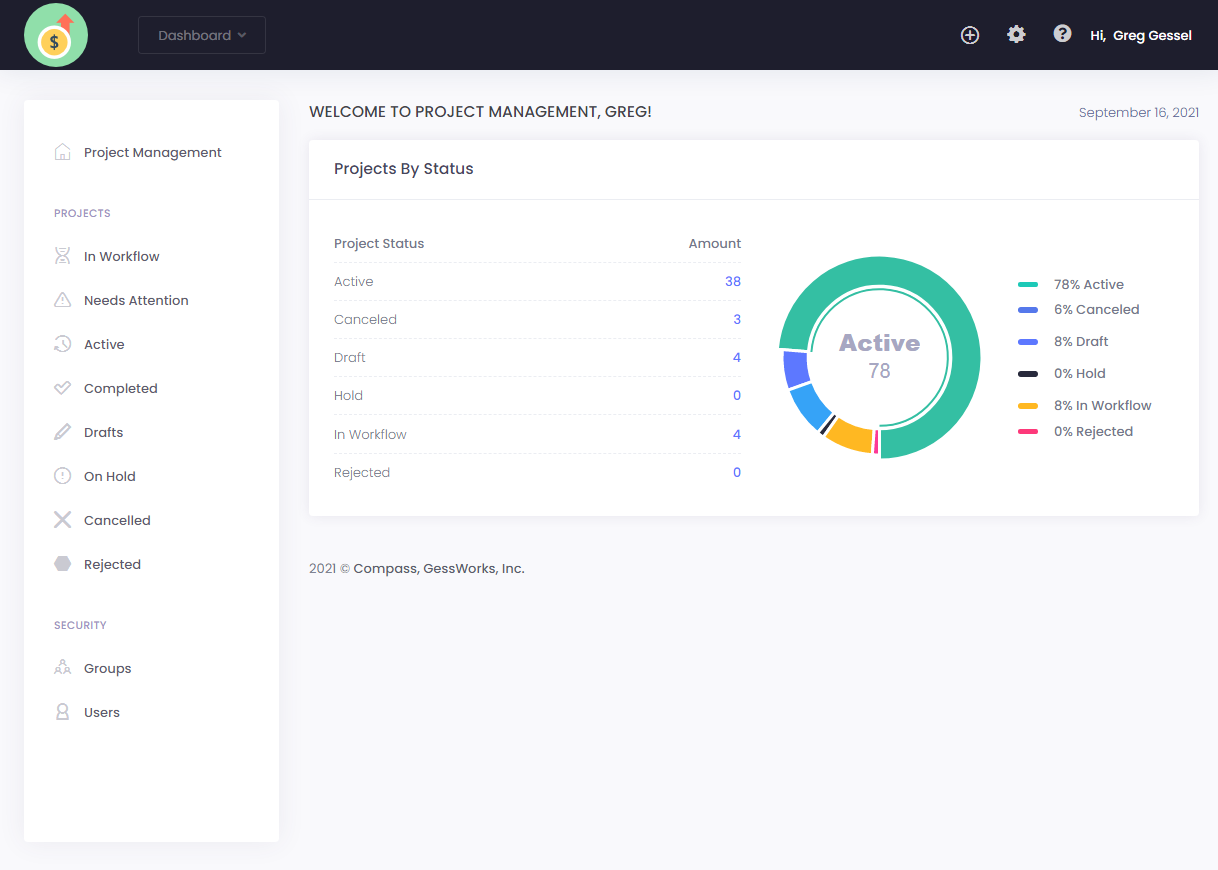The width and height of the screenshot is (1218, 870).
Task: Click the home icon beside Project Management
Action: pyautogui.click(x=62, y=152)
